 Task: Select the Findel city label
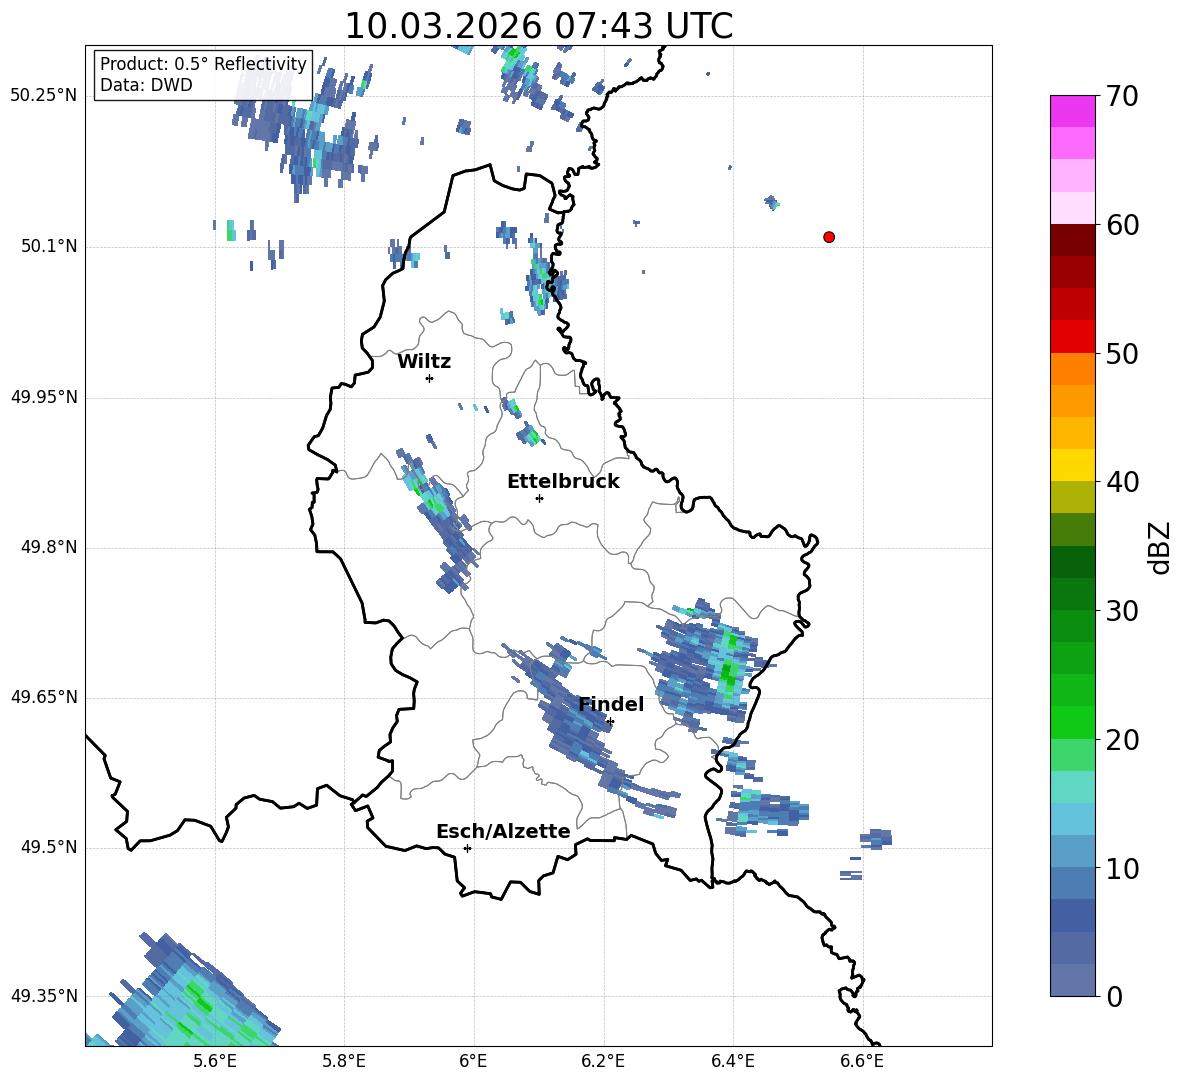(611, 704)
